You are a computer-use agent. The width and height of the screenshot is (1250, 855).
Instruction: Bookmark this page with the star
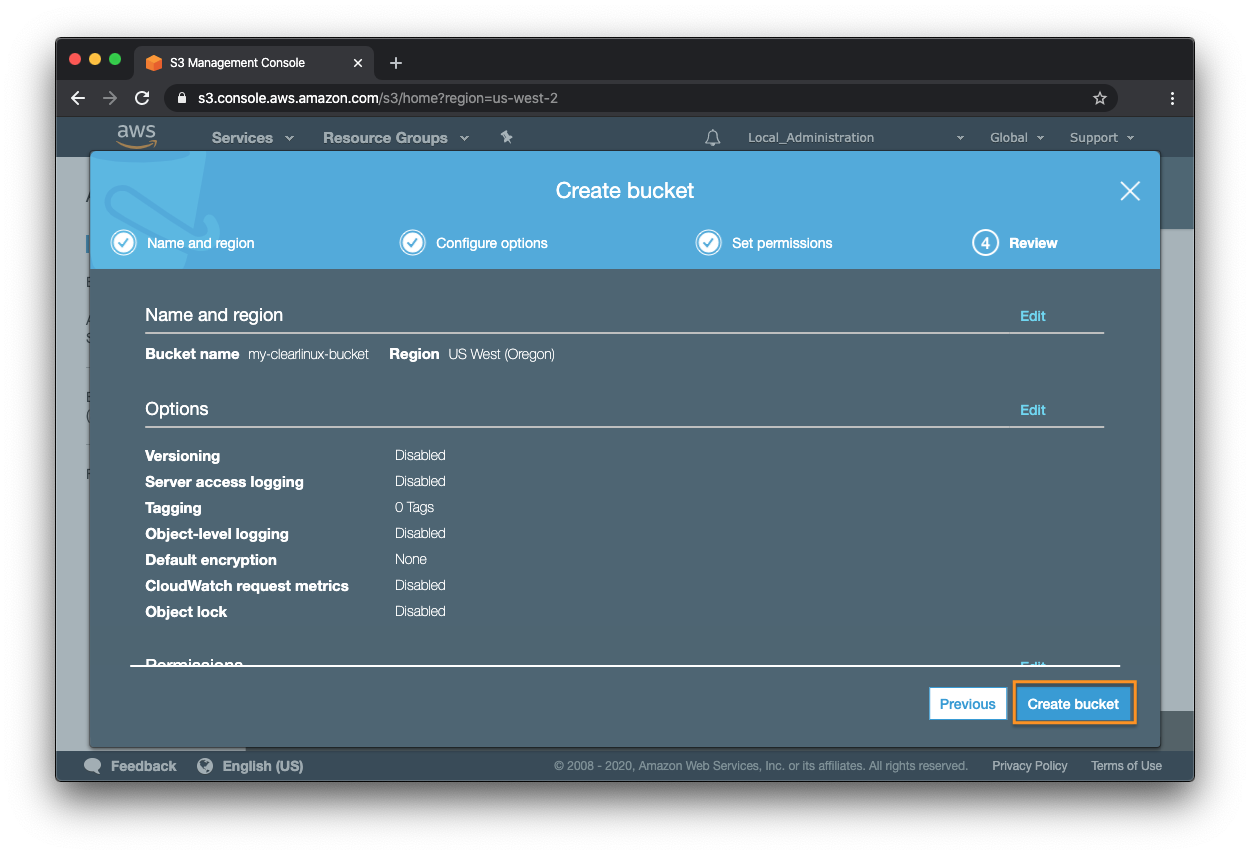[x=1099, y=98]
